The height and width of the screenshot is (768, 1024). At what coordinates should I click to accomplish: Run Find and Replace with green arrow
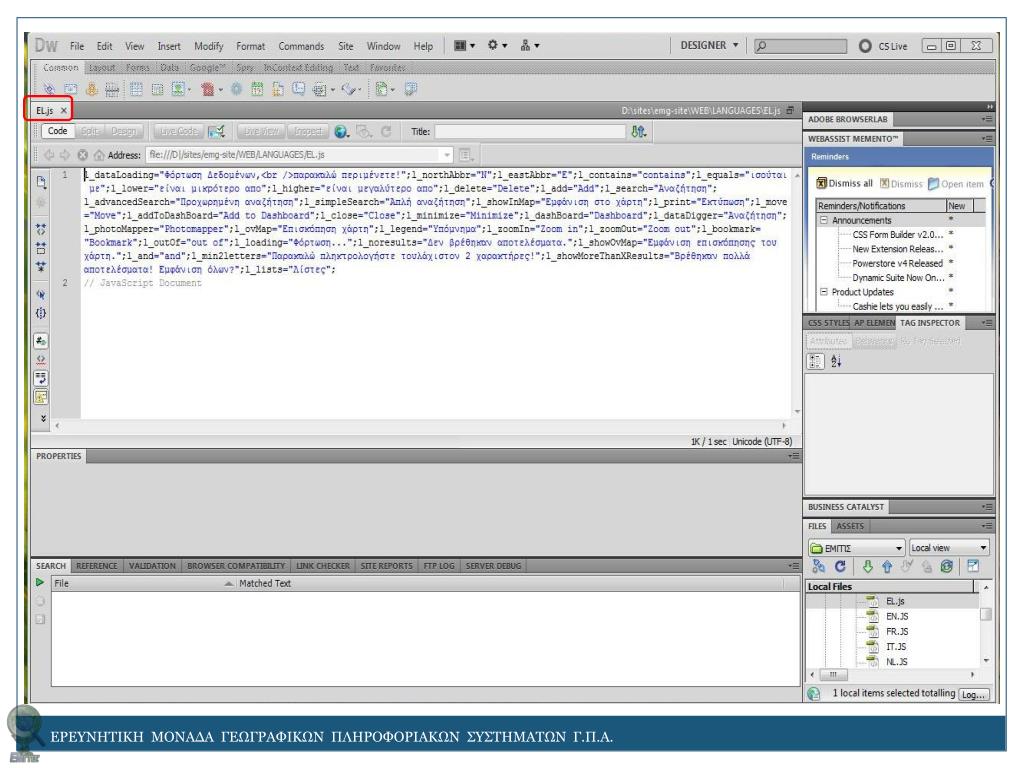click(40, 583)
